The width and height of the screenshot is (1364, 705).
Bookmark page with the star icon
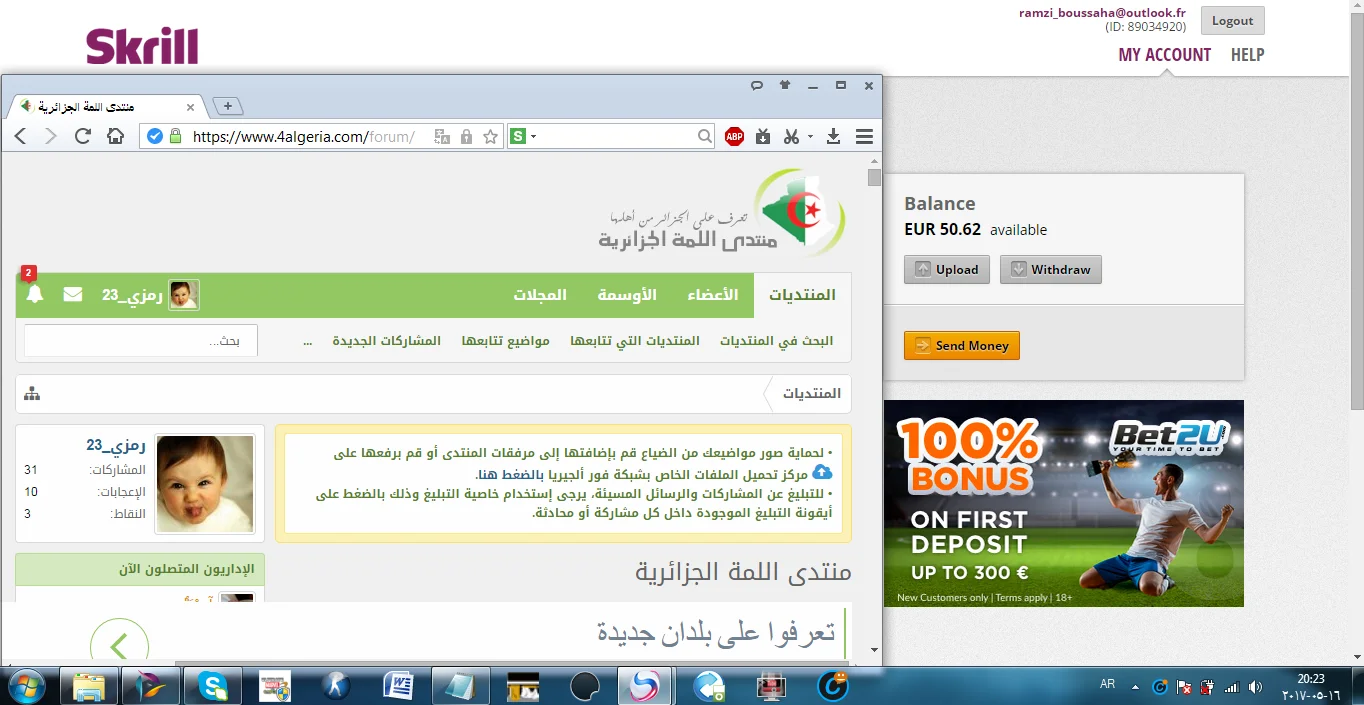coord(490,136)
